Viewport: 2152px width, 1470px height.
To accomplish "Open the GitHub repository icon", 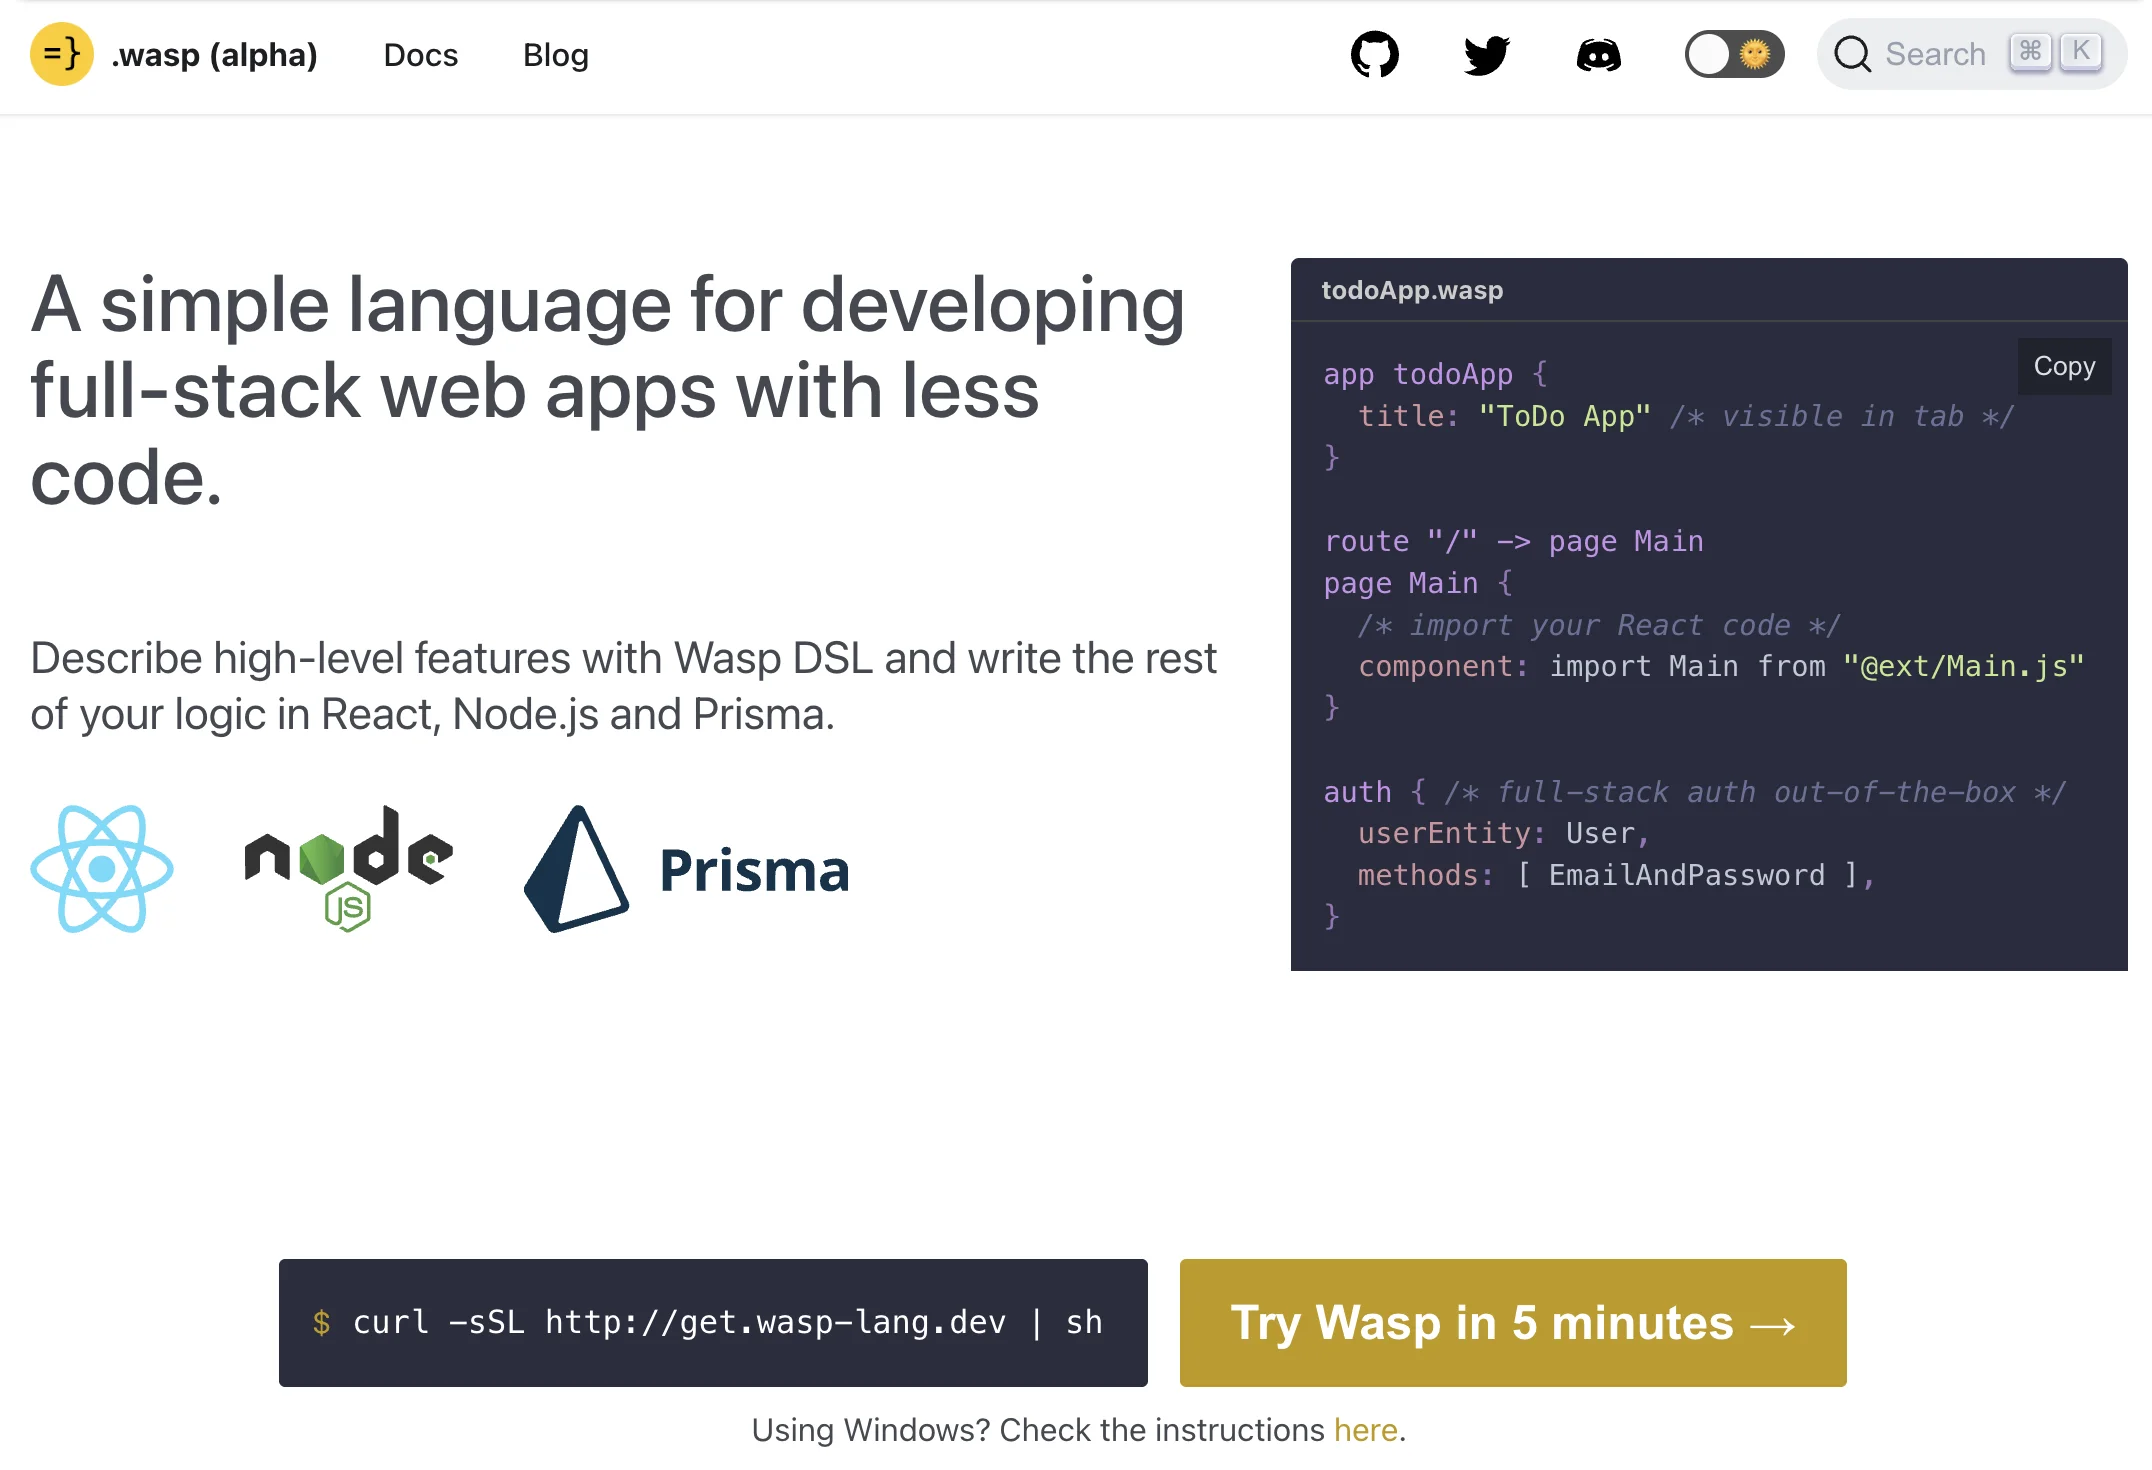I will point(1375,54).
